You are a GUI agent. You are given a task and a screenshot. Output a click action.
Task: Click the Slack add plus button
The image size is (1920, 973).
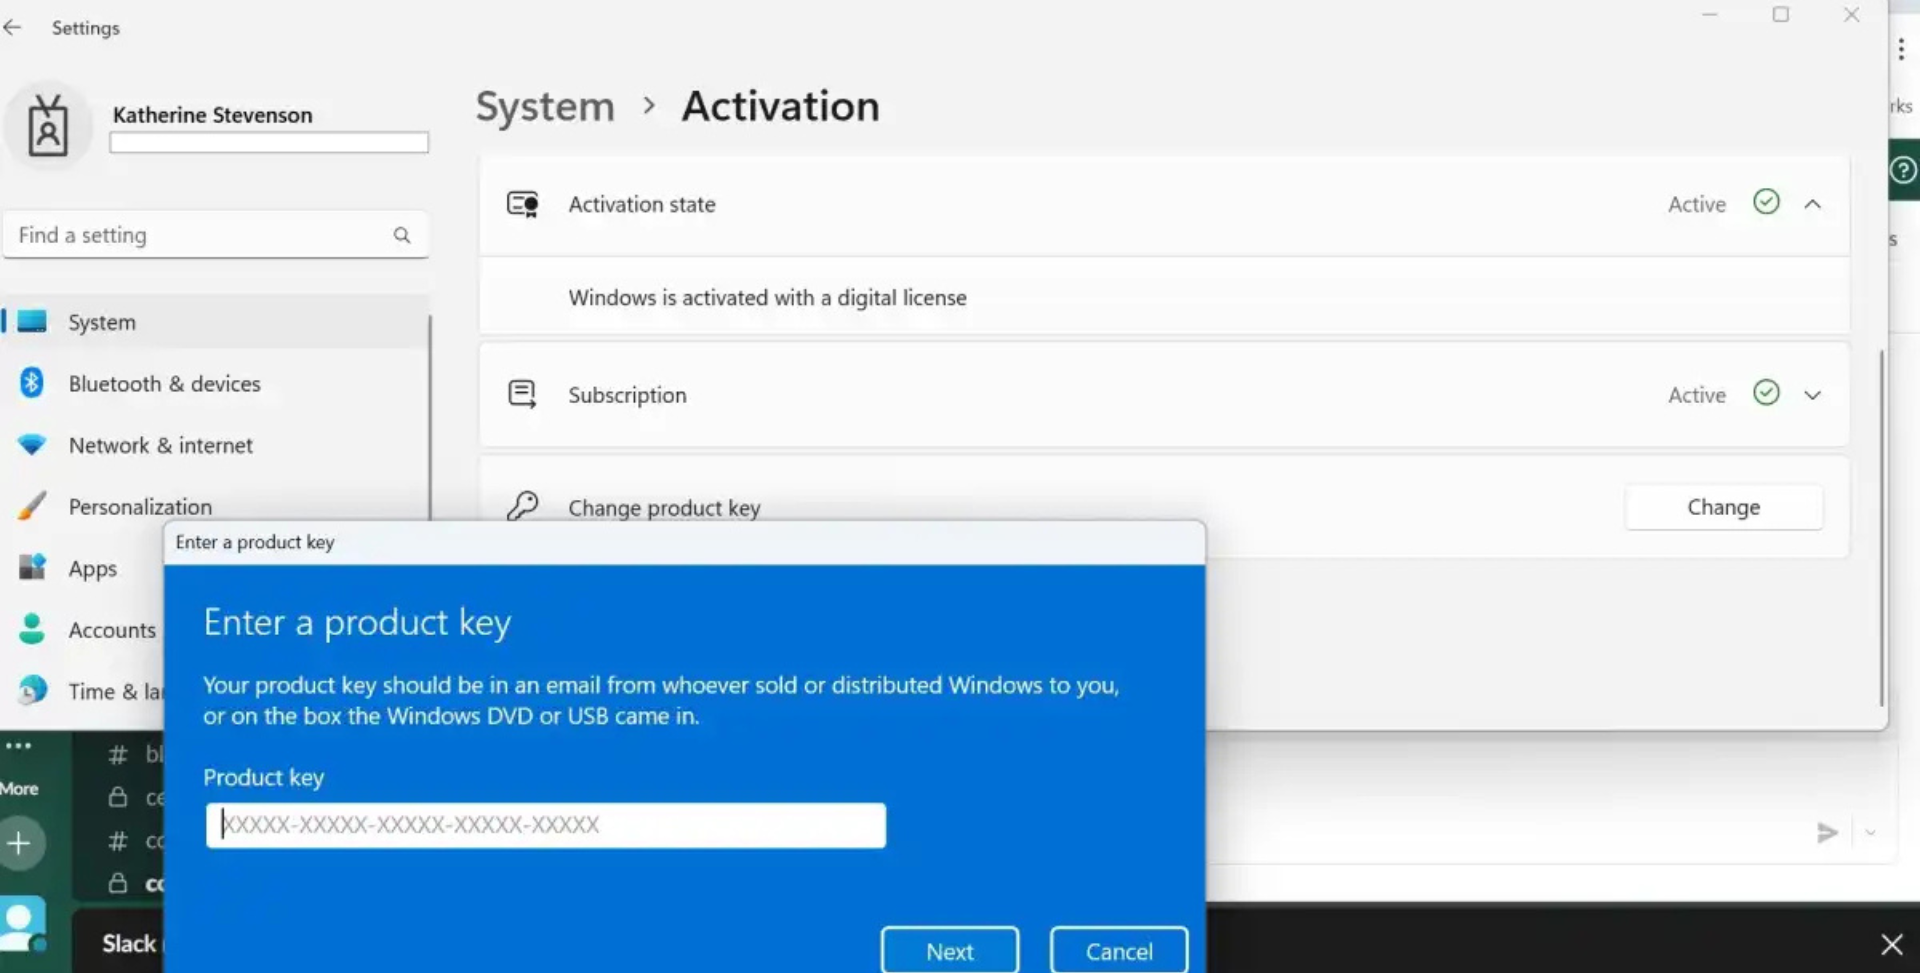20,843
